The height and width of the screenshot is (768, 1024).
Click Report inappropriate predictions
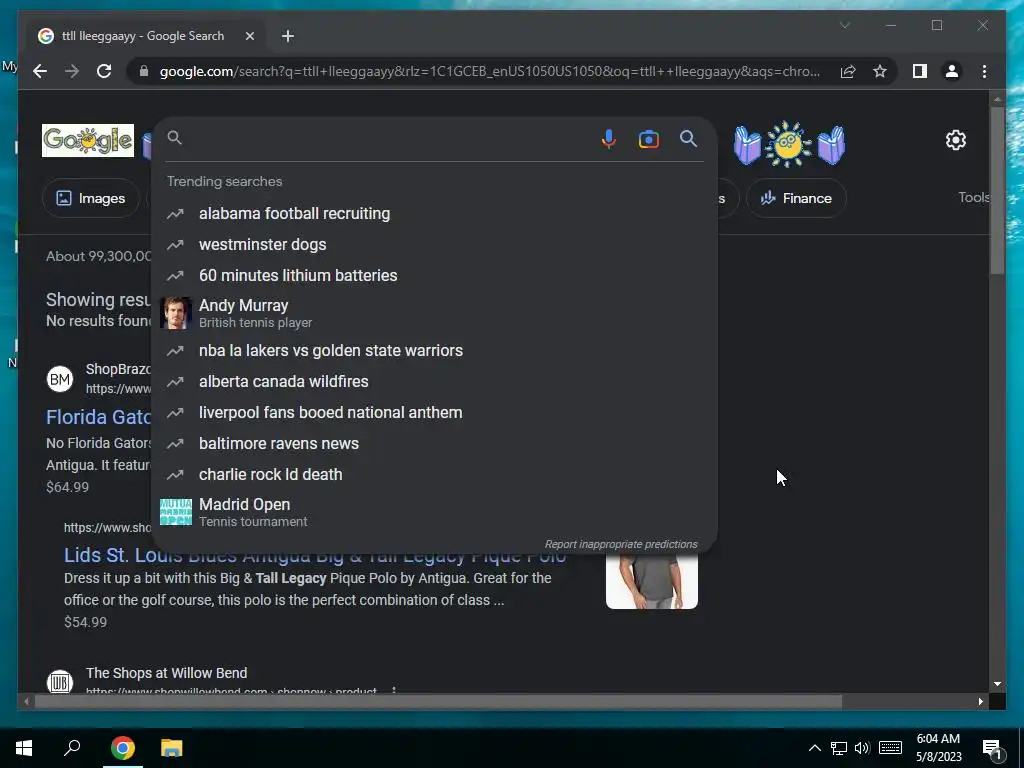pos(621,544)
